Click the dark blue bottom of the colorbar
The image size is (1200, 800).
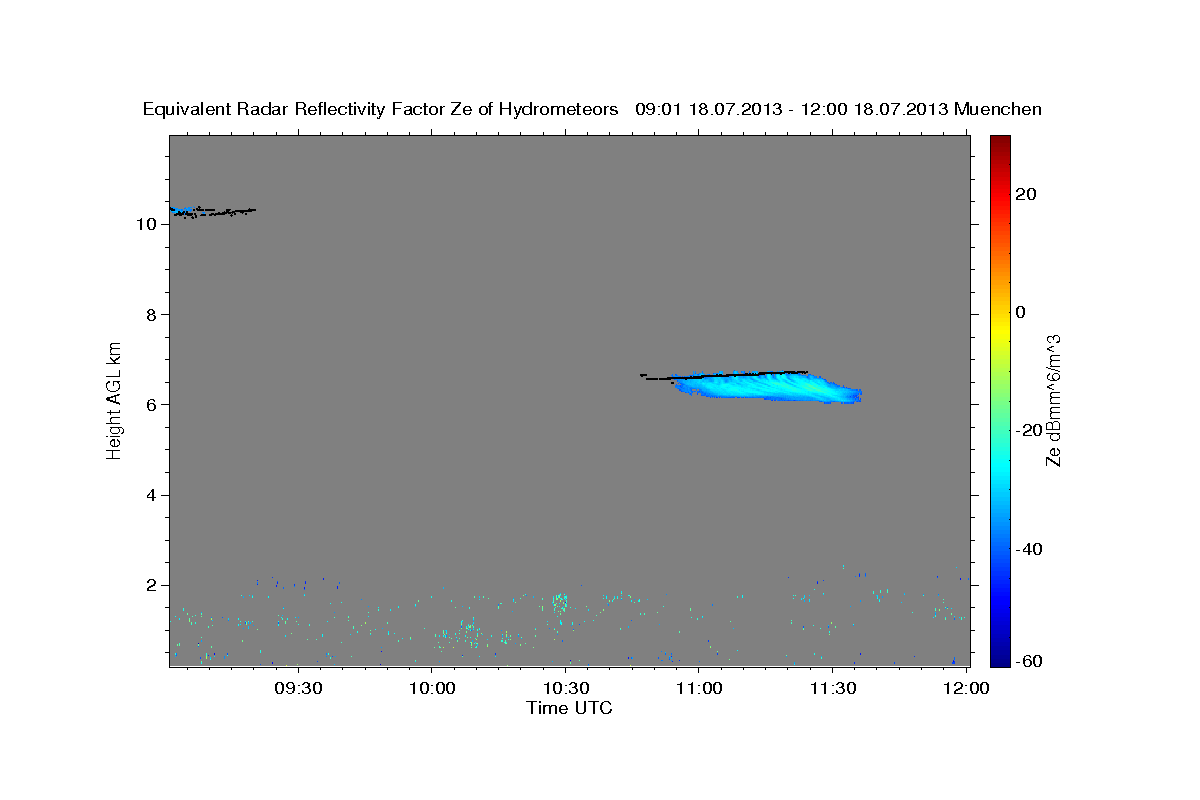999,650
